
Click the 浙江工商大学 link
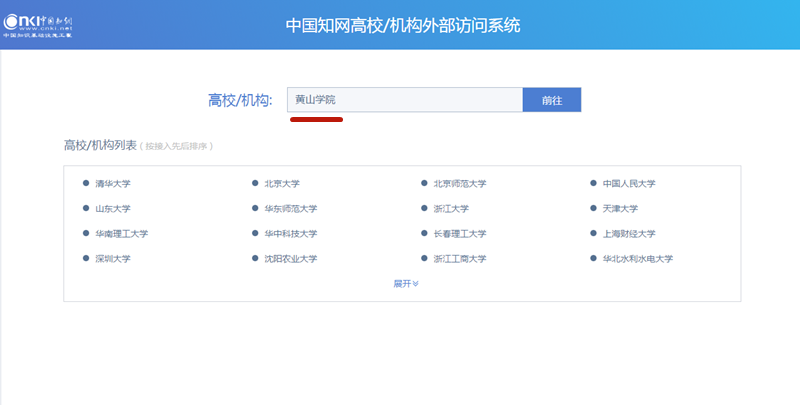(459, 259)
